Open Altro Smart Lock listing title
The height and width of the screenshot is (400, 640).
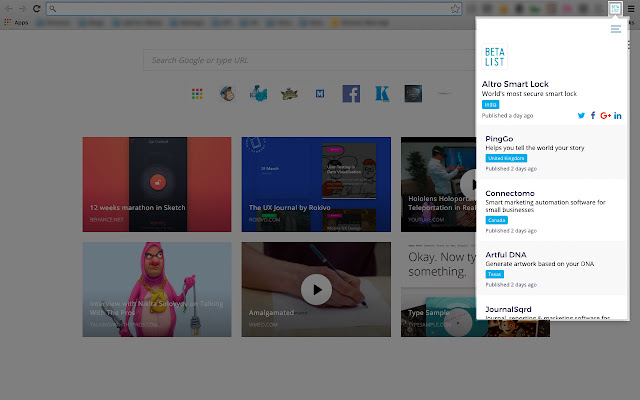(515, 84)
